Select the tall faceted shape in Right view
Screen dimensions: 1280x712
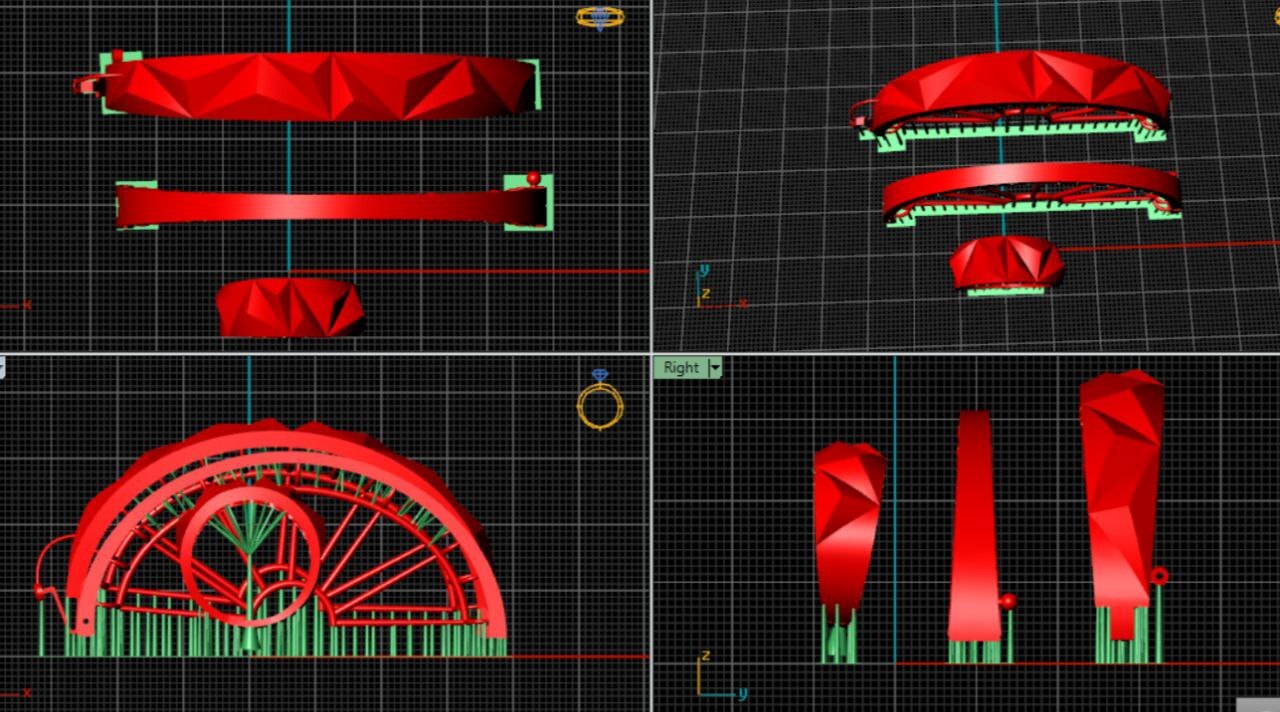point(1122,490)
